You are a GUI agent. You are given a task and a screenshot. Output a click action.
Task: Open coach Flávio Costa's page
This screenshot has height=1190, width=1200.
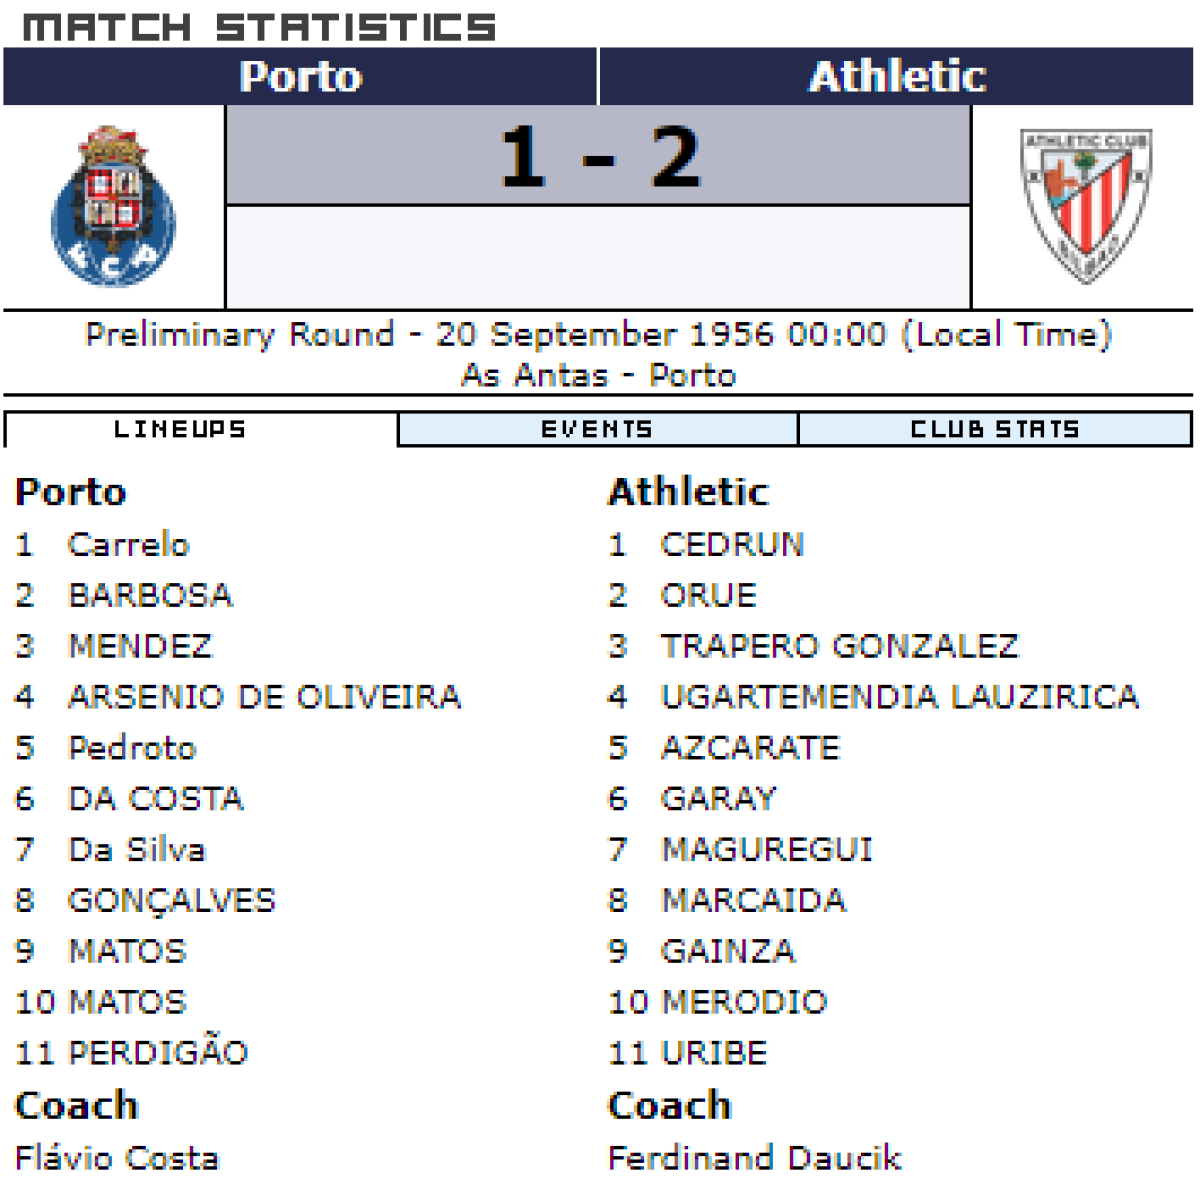[x=117, y=1157]
